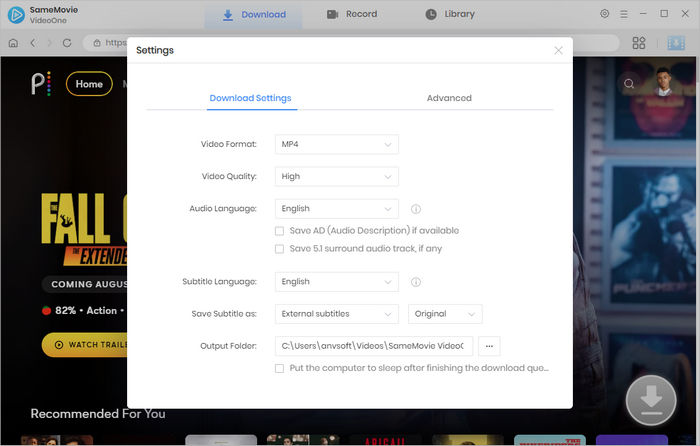The height and width of the screenshot is (446, 700).
Task: Click the Coming August badge
Action: [x=86, y=284]
